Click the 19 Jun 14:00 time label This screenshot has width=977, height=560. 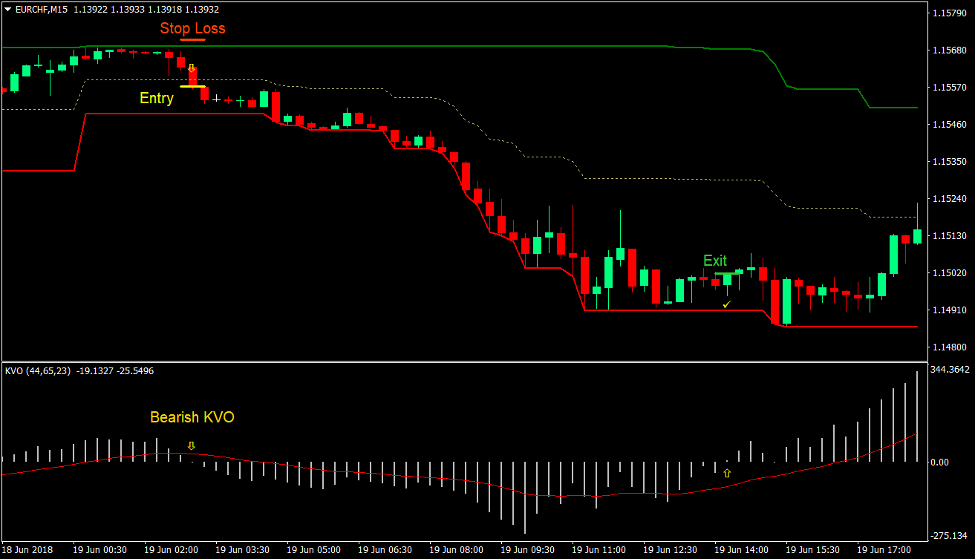coord(741,550)
